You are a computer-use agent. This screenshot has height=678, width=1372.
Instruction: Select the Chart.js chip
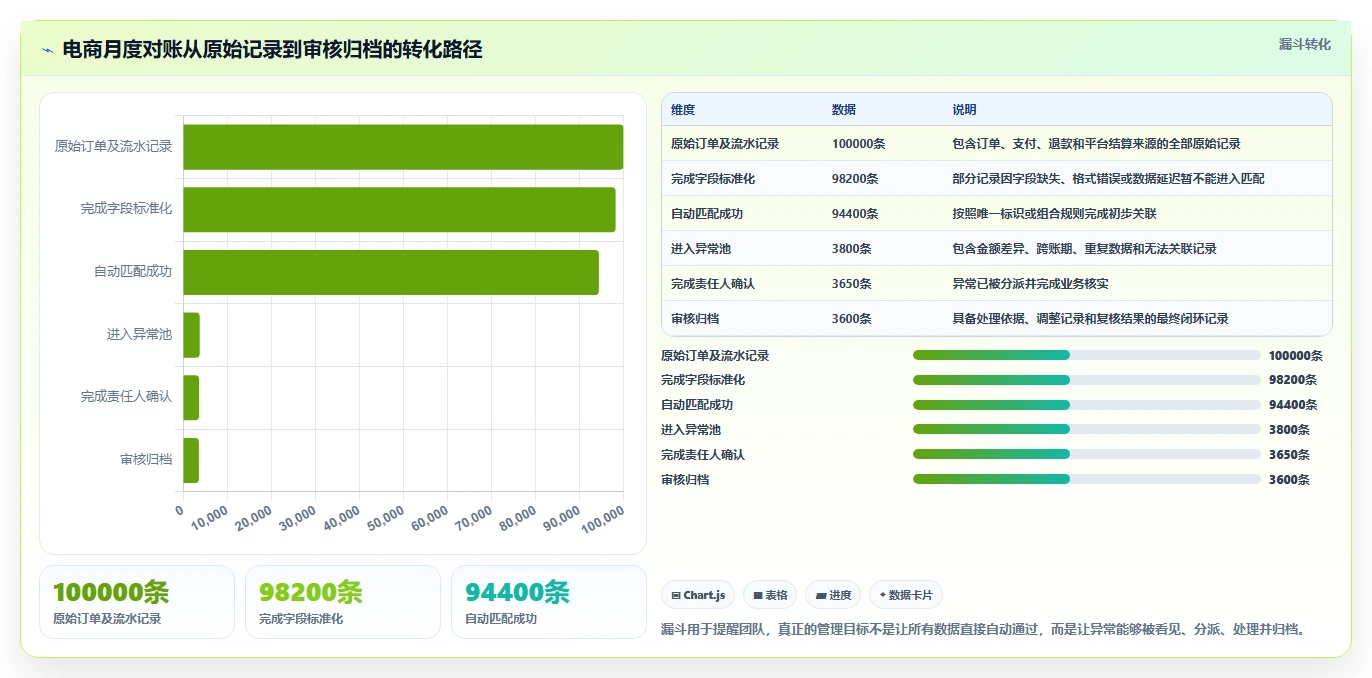pos(698,595)
